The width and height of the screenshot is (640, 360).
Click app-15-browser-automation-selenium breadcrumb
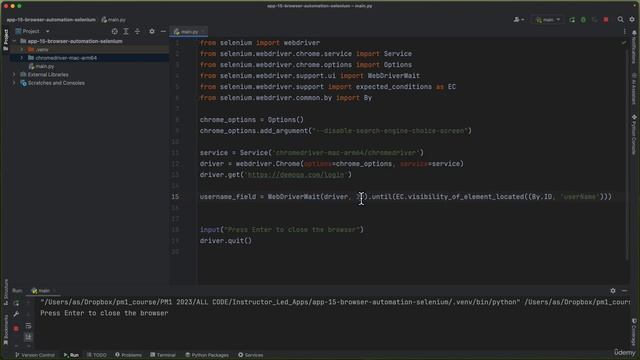click(x=51, y=20)
